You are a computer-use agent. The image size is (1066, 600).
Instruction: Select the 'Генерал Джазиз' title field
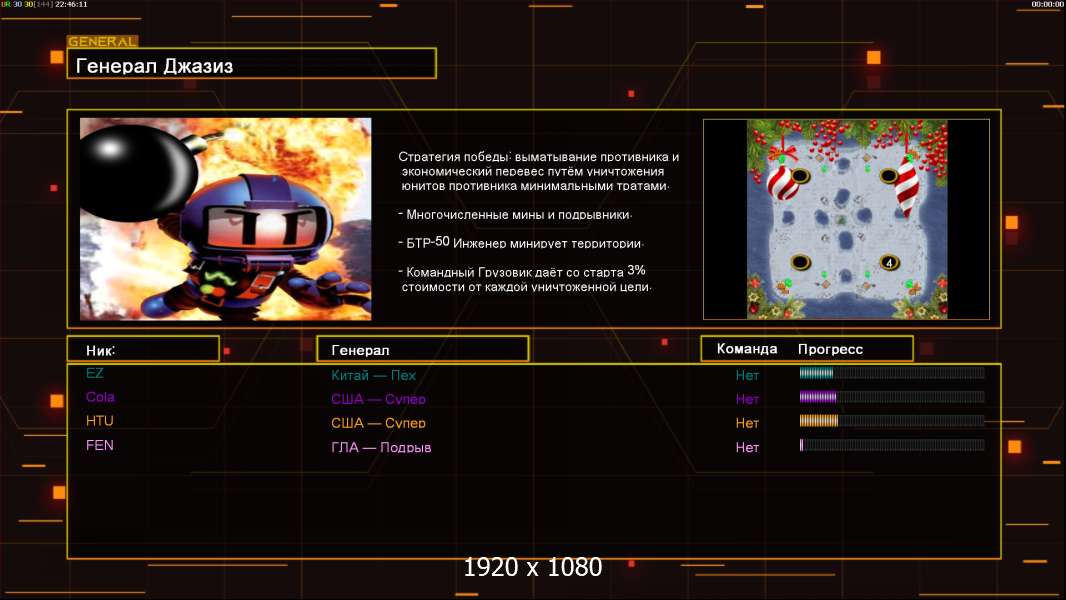point(252,64)
